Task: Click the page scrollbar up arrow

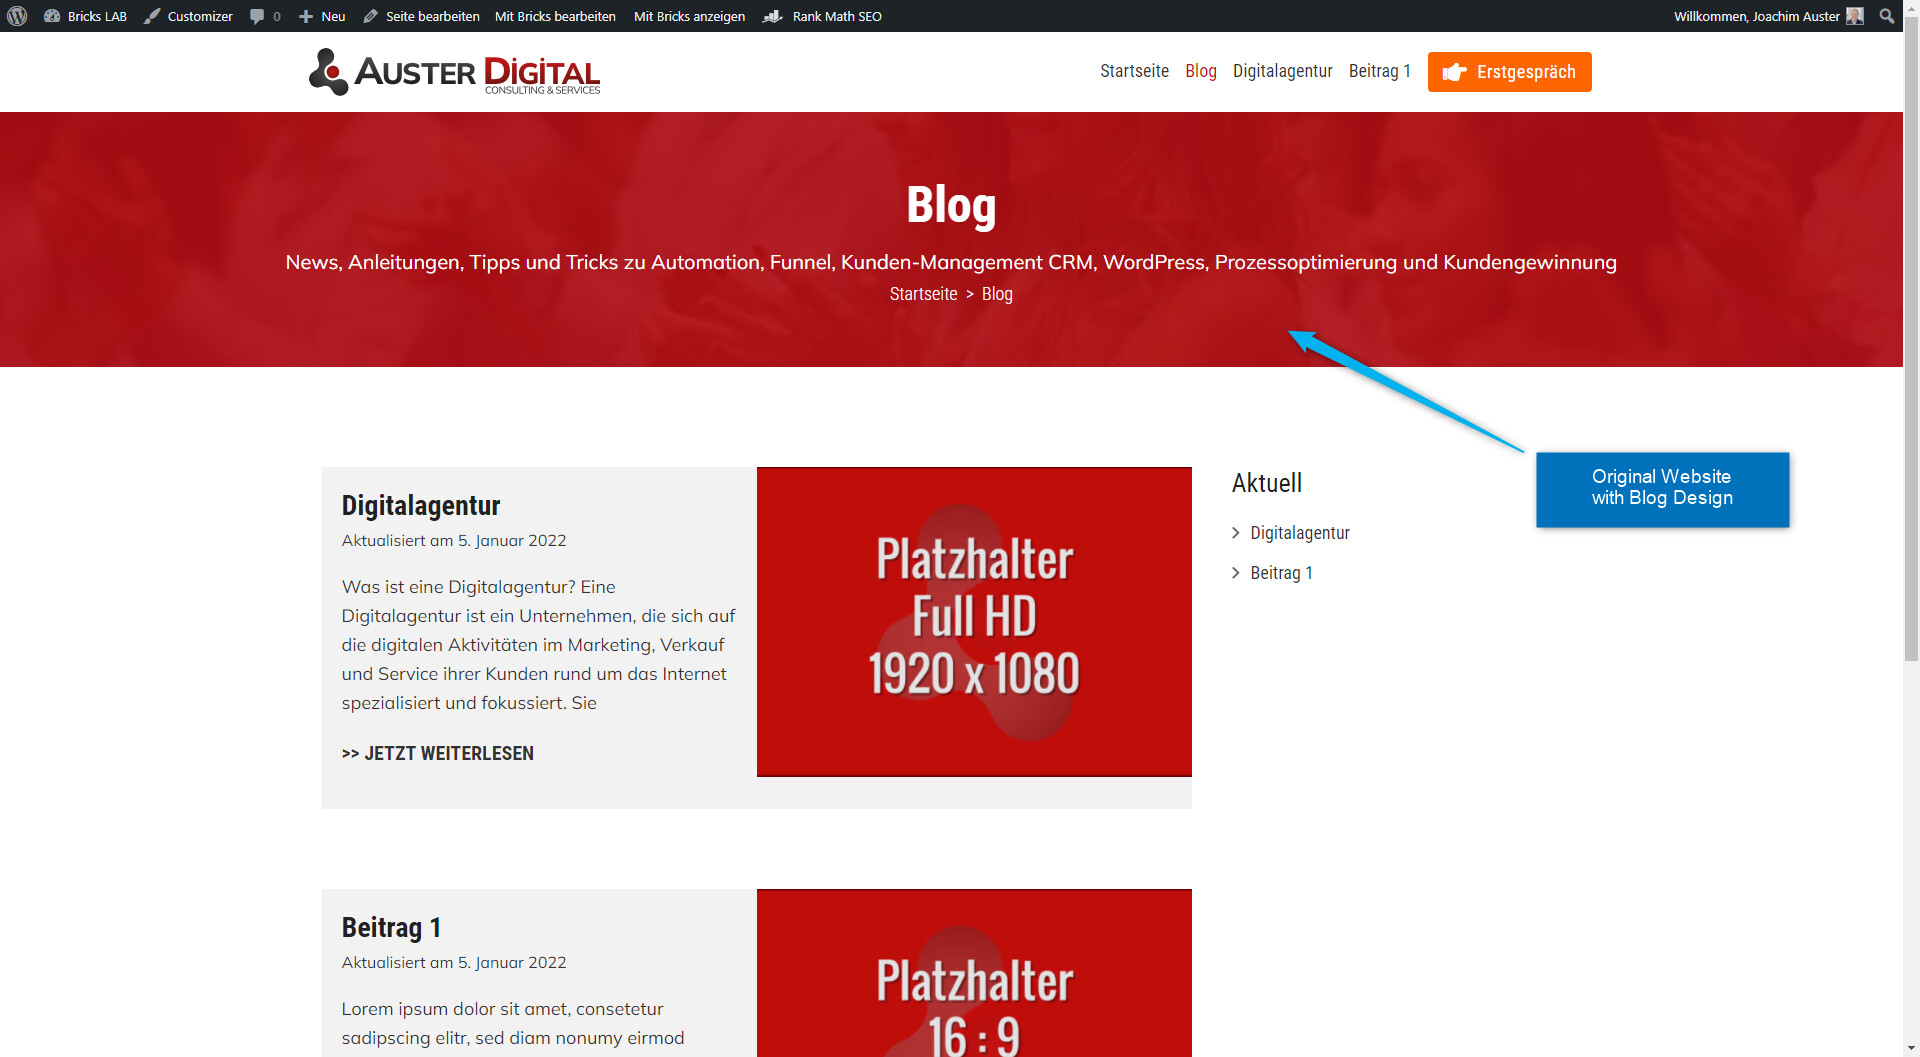Action: [1911, 8]
